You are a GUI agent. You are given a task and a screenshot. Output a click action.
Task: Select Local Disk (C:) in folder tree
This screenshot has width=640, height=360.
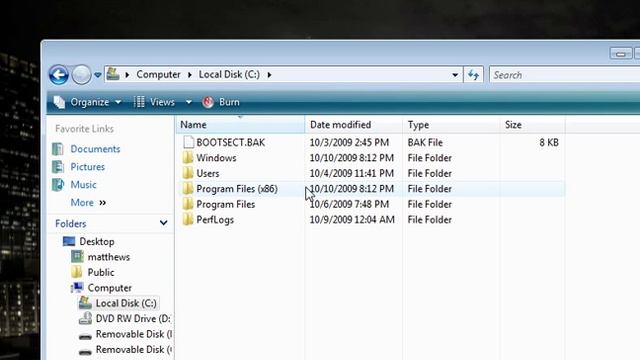[x=126, y=304]
